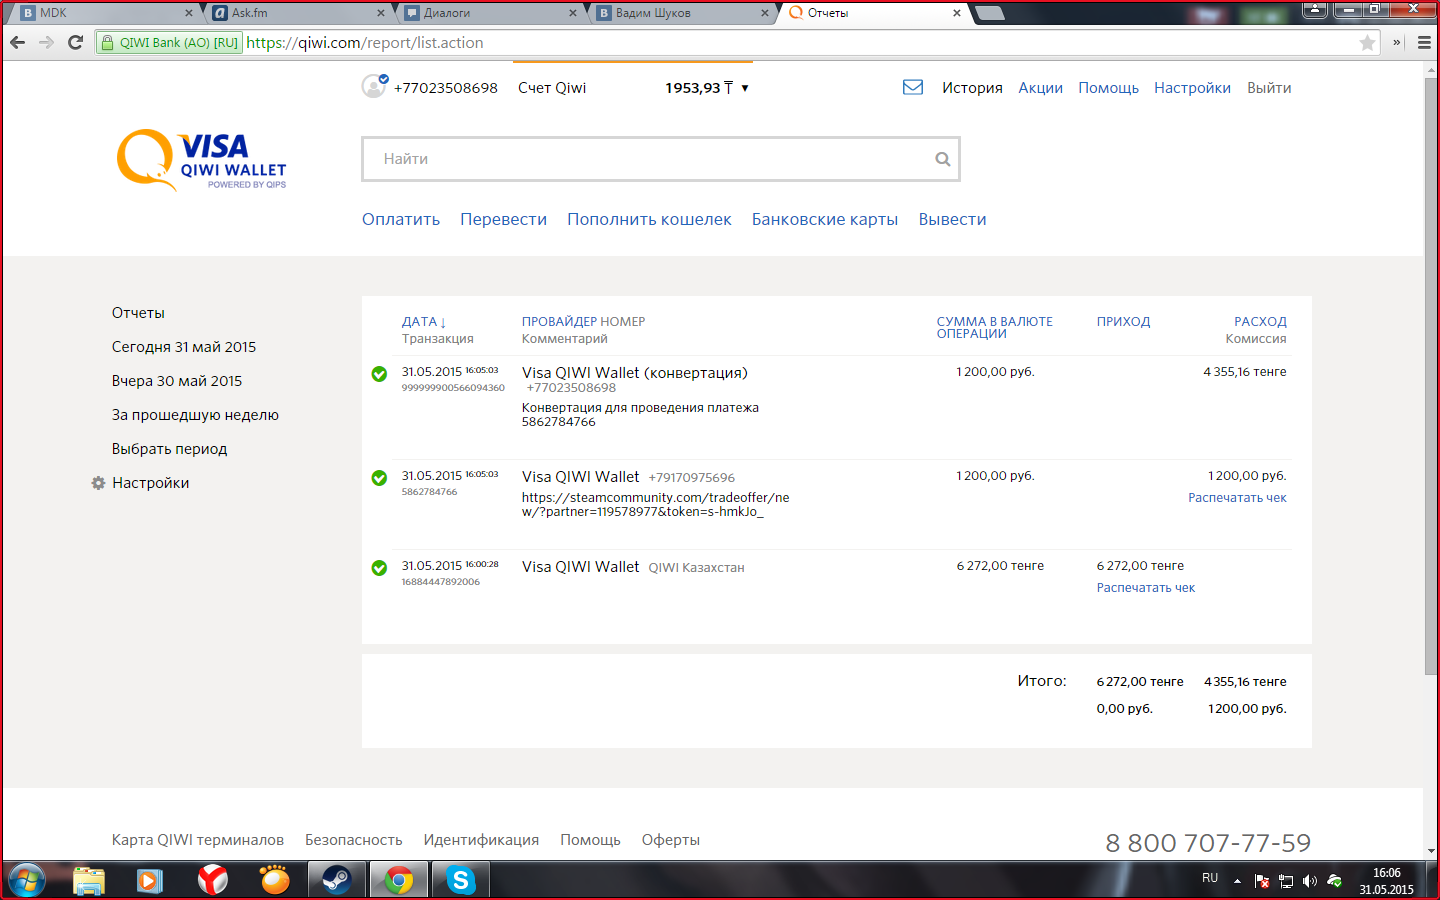Screen dimensions: 1440x900
Task: Click the green status check of the QIWI Казахстан transaction
Action: pyautogui.click(x=379, y=568)
